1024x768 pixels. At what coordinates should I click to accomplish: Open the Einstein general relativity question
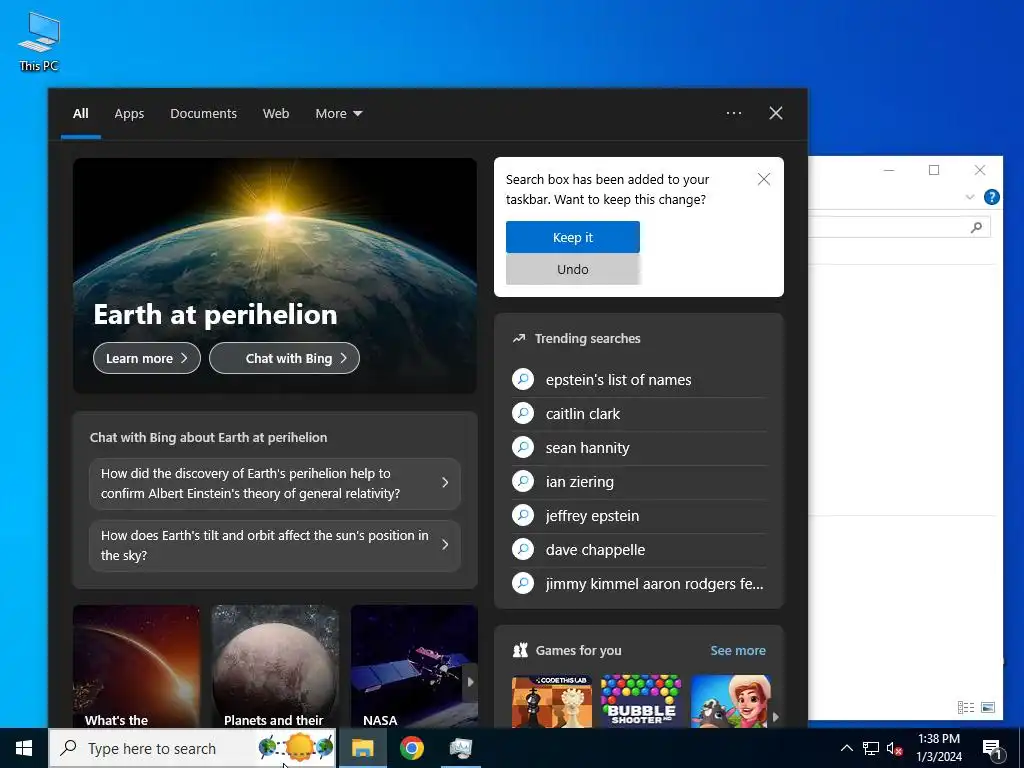click(275, 483)
